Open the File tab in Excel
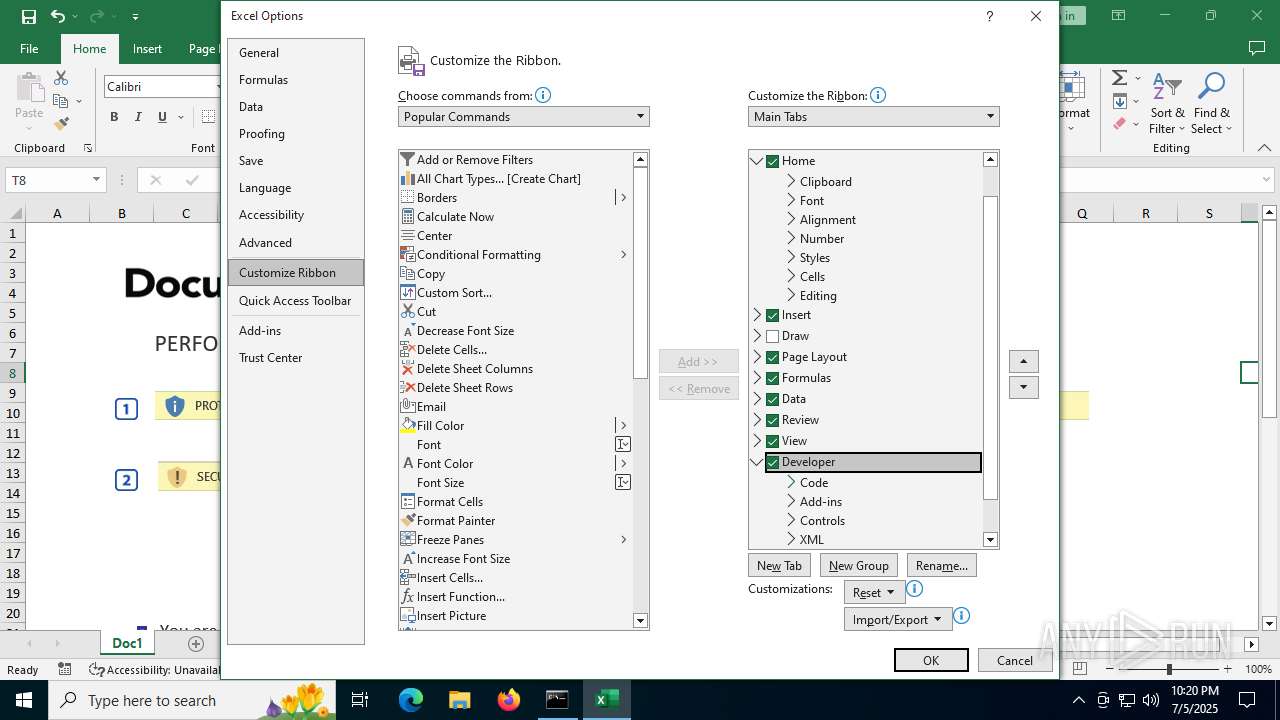Image resolution: width=1280 pixels, height=720 pixels. click(29, 48)
